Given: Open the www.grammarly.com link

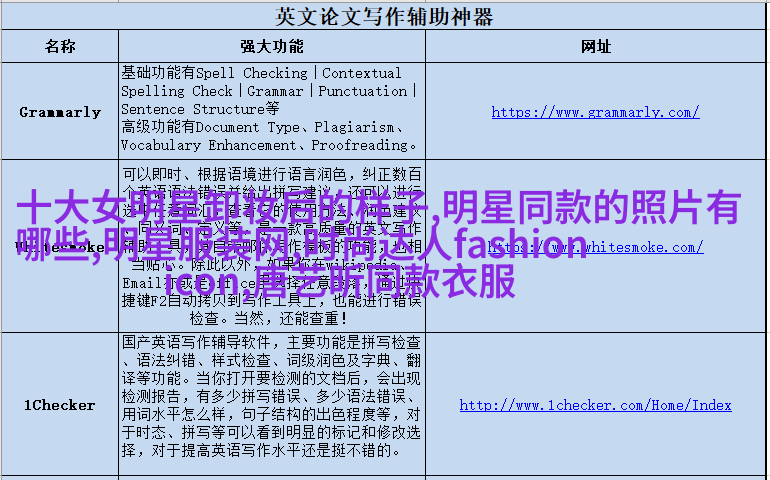Looking at the screenshot, I should (595, 112).
